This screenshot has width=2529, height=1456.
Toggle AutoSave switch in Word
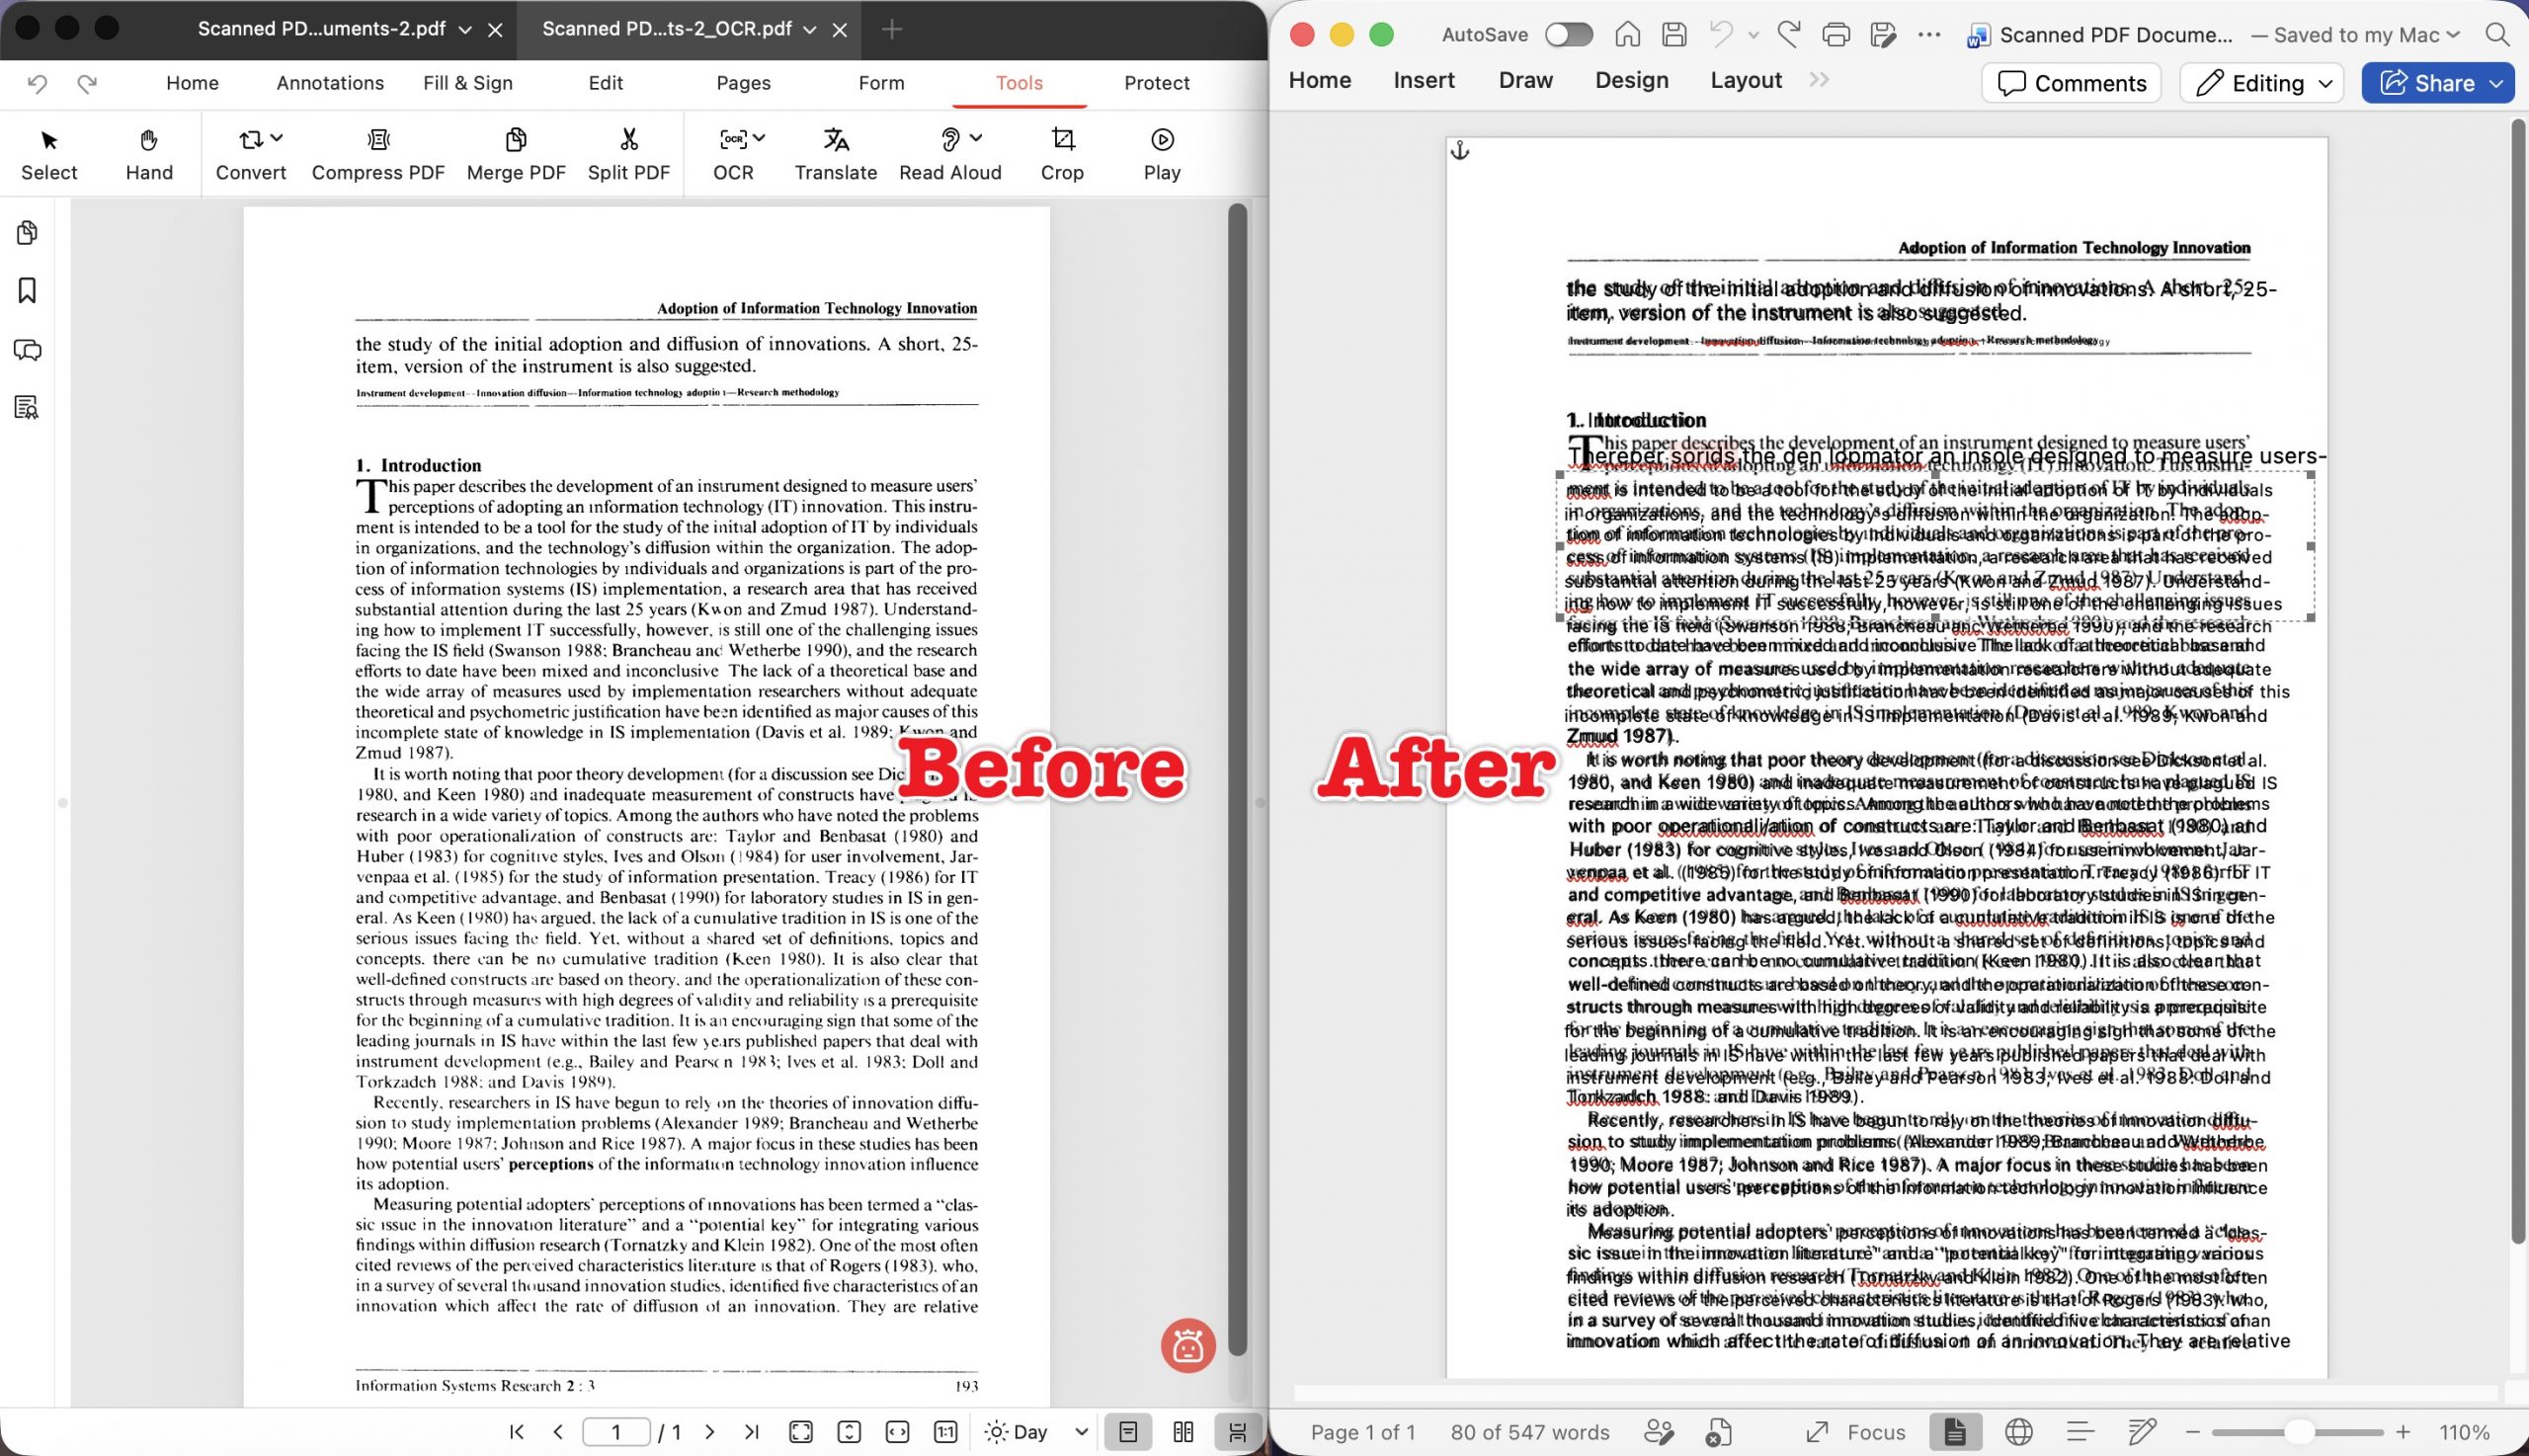(1568, 35)
